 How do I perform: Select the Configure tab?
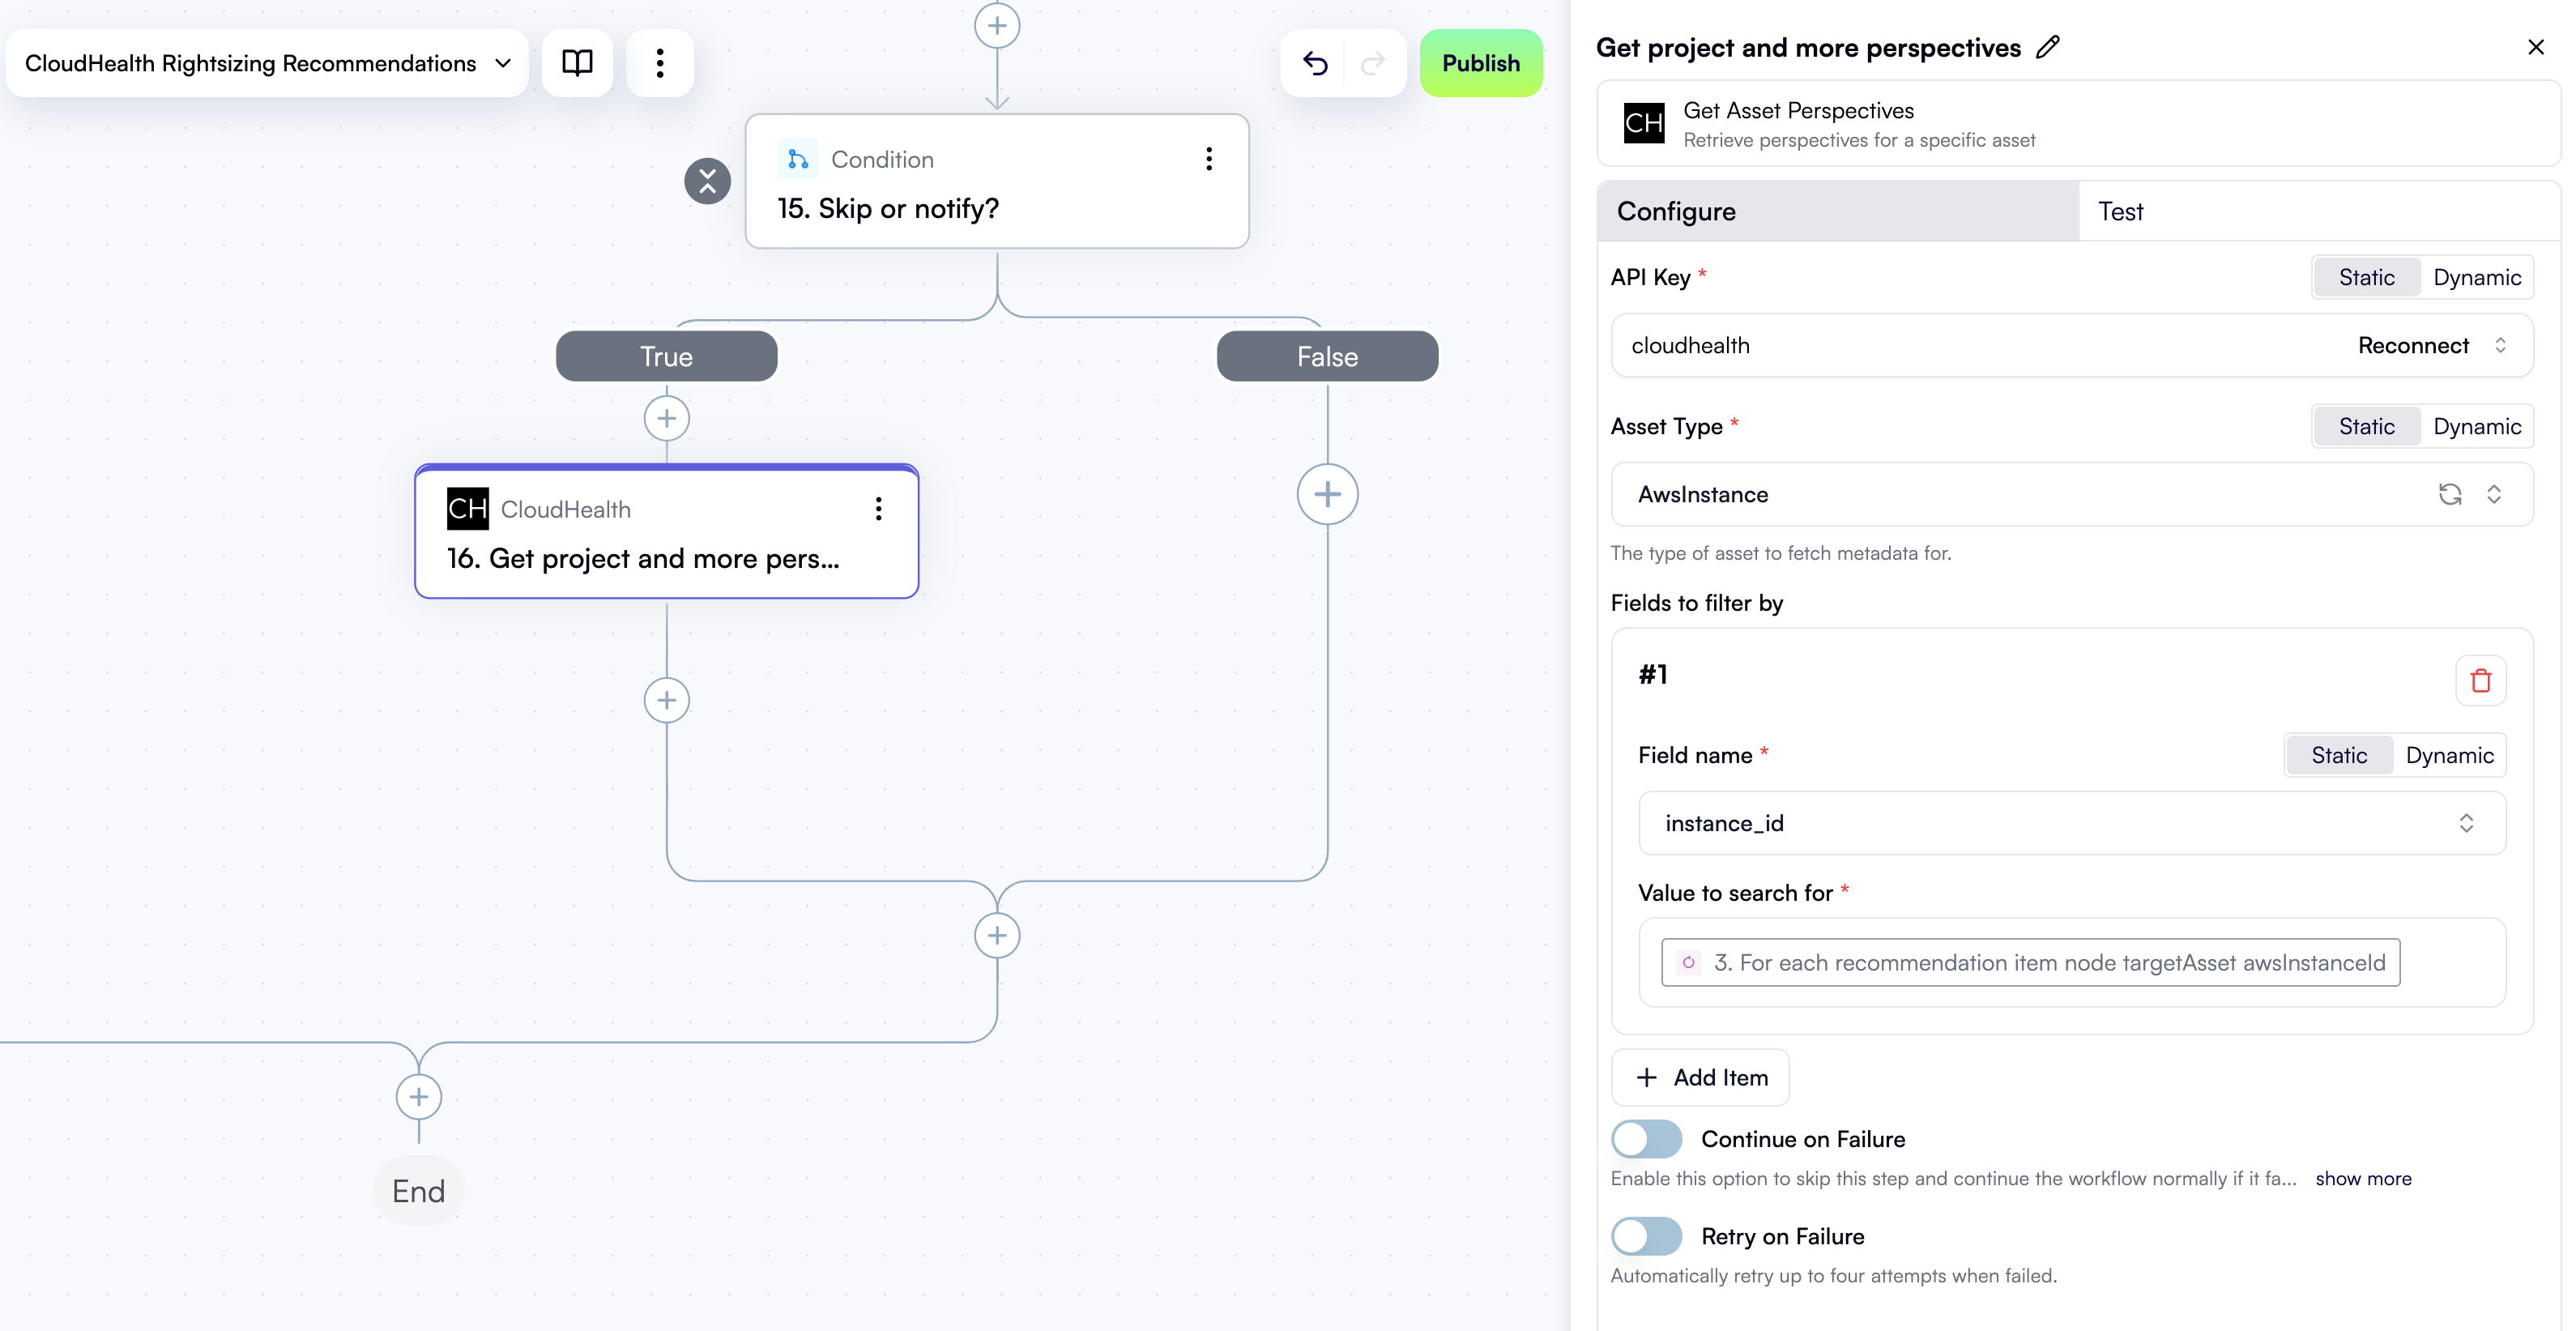(x=1676, y=211)
